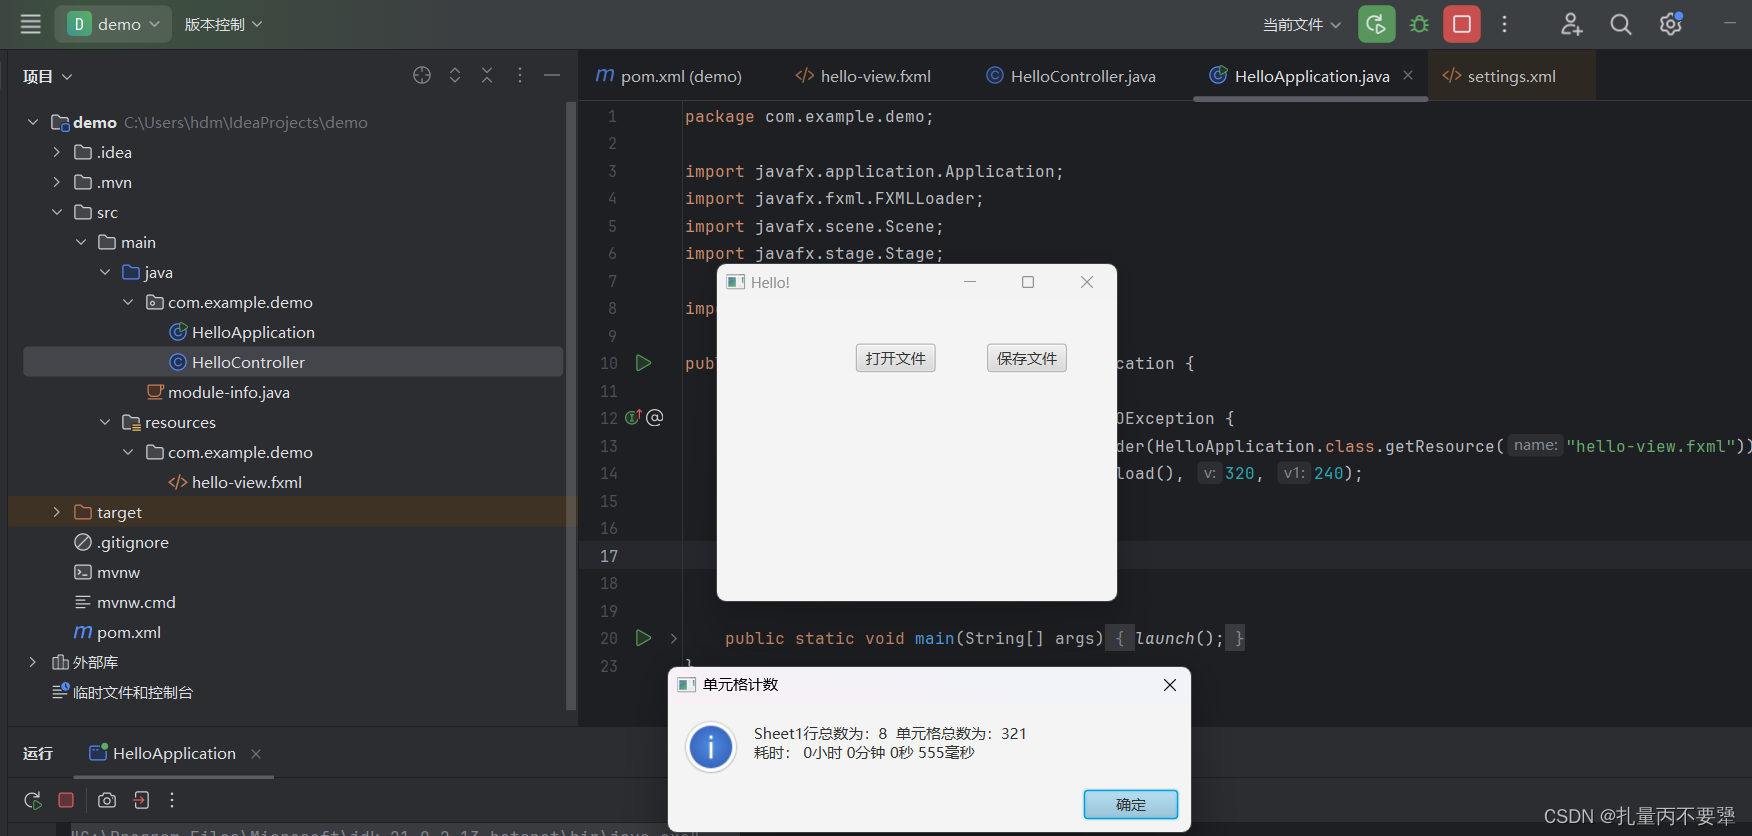Switch to hello-view.fxml tab

863,76
